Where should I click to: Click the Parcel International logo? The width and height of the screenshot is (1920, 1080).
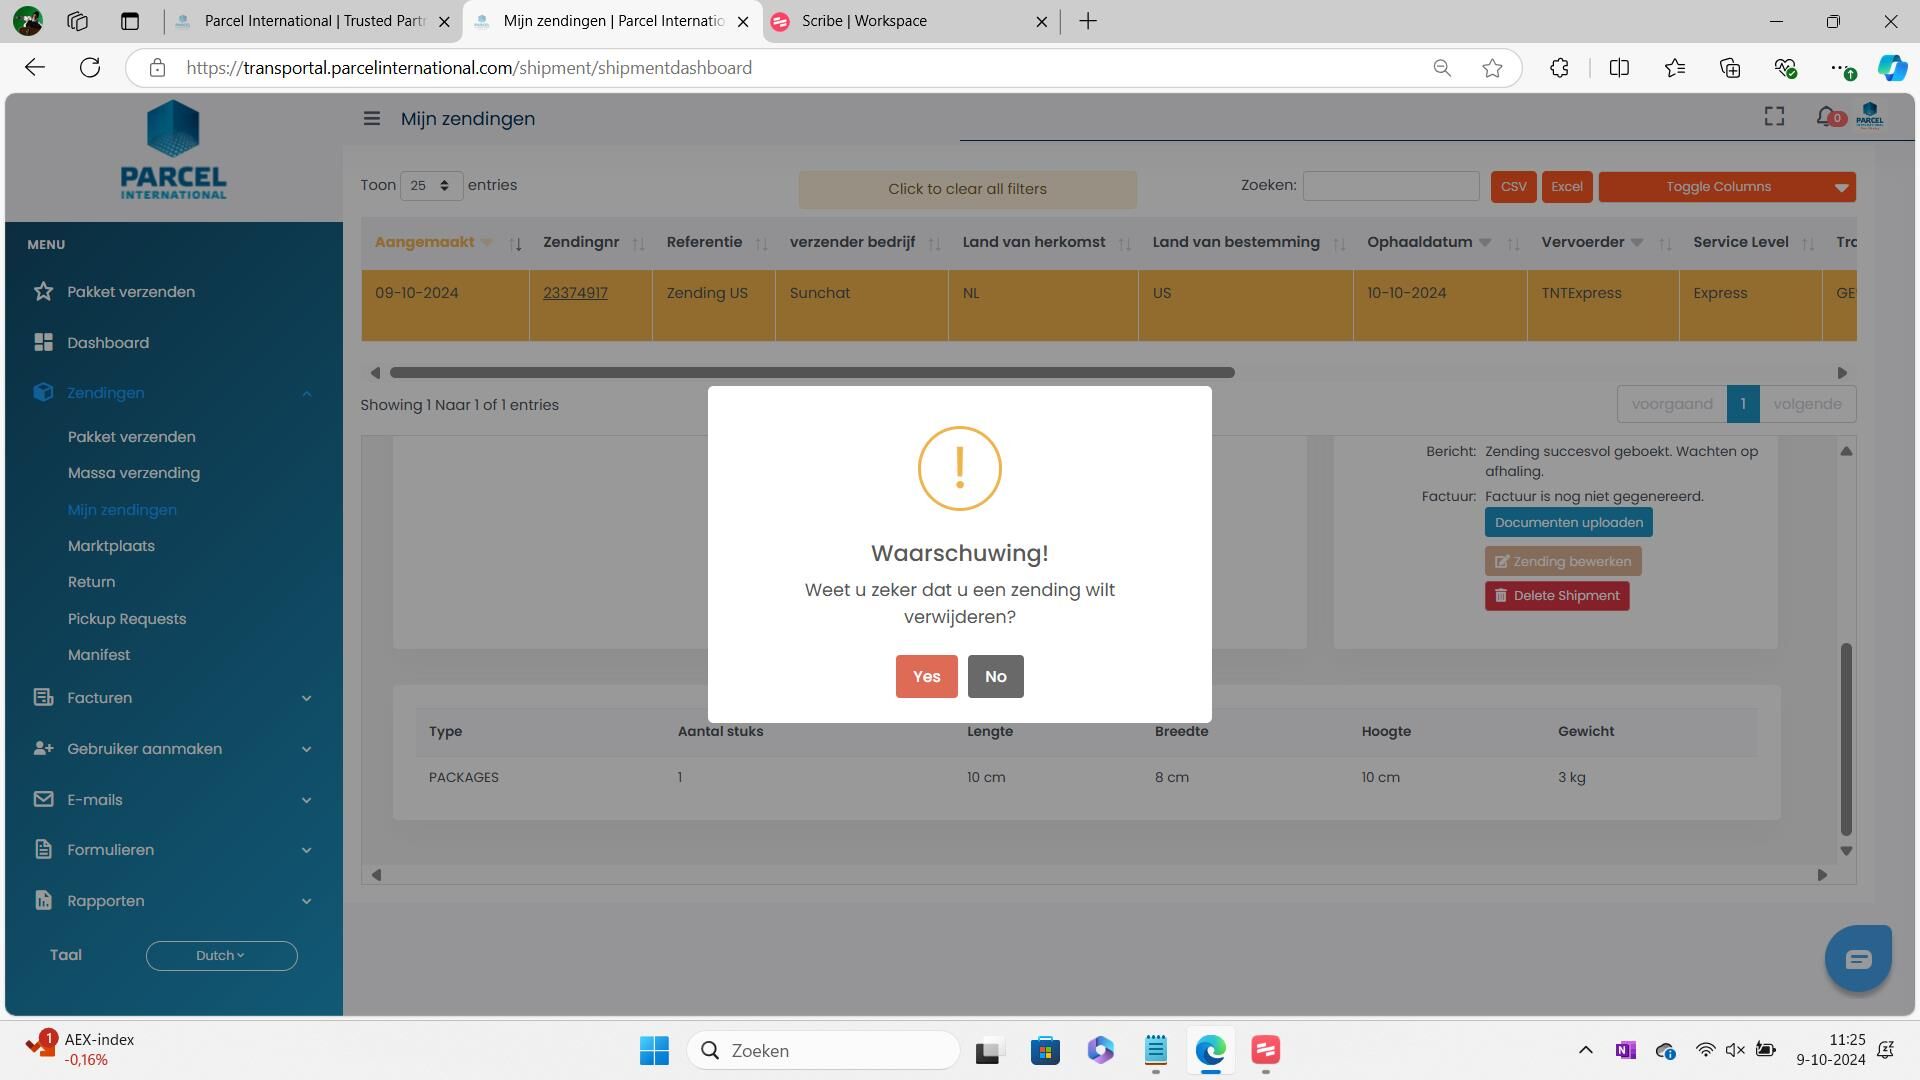(173, 150)
